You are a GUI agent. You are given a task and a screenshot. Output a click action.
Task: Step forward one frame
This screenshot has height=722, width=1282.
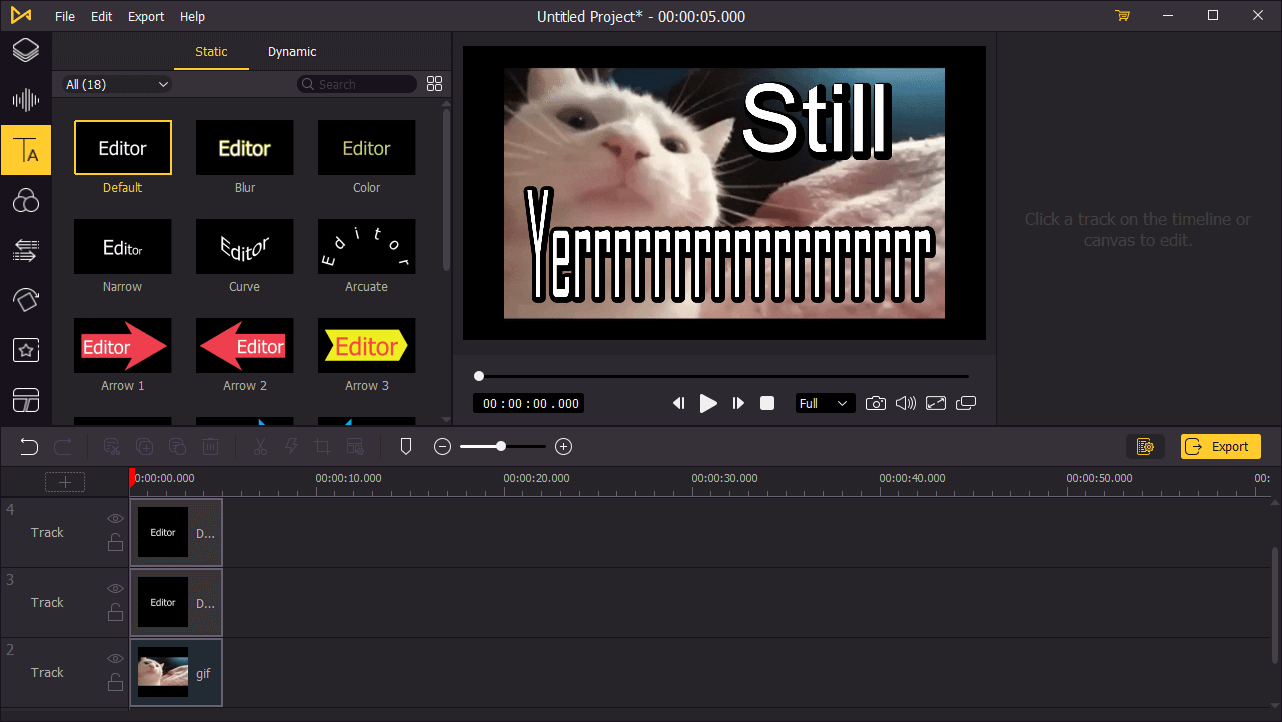[x=738, y=403]
